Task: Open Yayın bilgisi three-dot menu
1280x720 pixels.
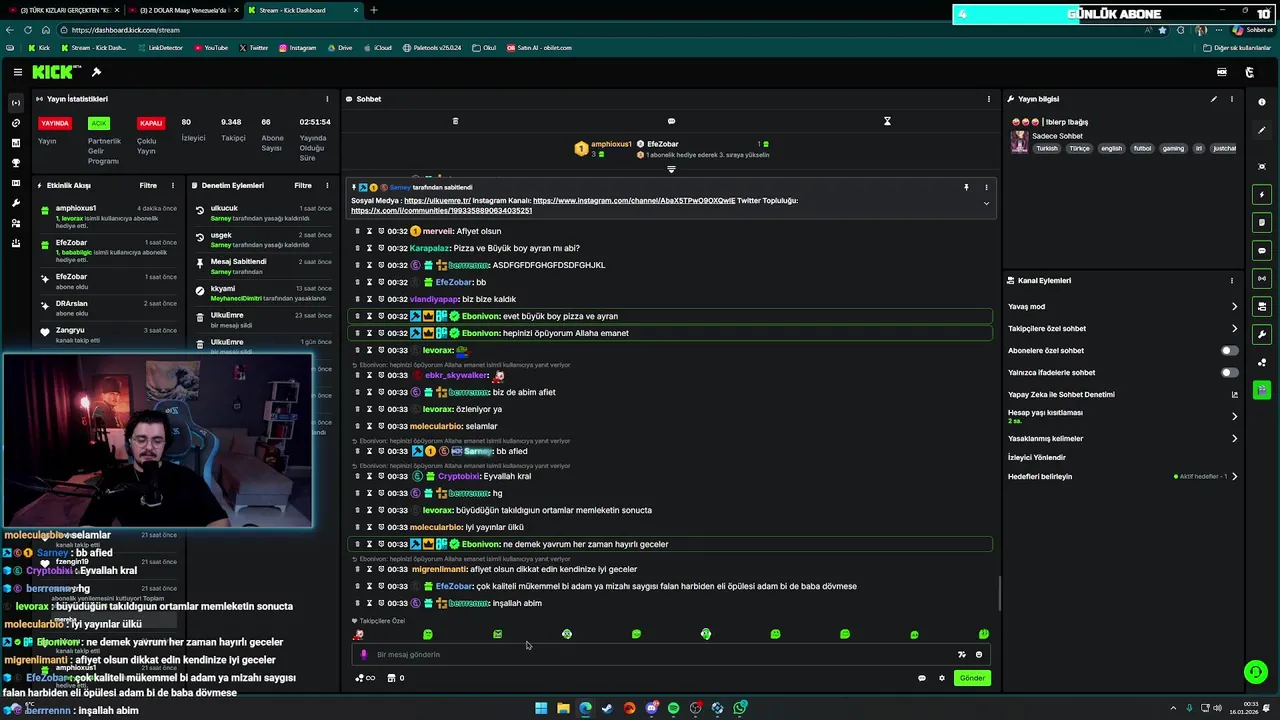Action: [1232, 99]
